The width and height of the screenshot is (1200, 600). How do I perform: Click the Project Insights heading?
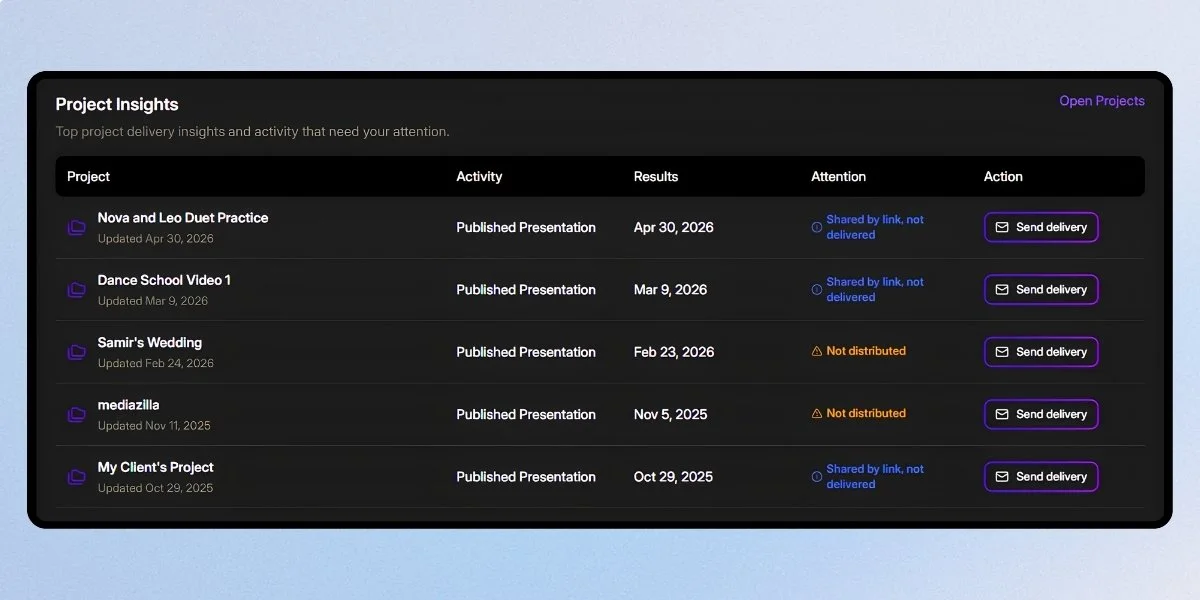[x=117, y=104]
